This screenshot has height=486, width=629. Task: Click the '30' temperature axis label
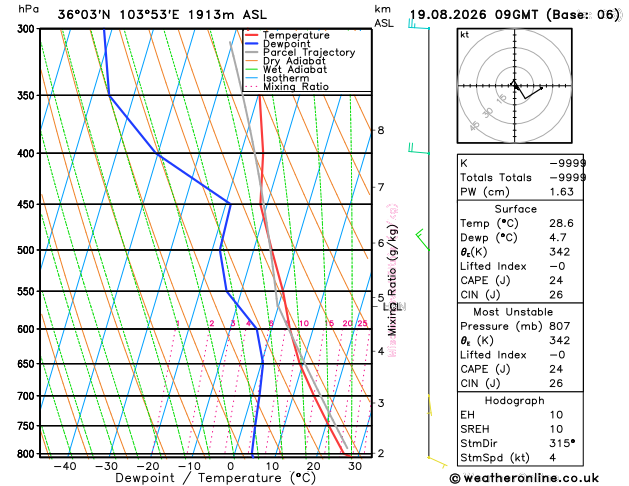click(x=355, y=466)
